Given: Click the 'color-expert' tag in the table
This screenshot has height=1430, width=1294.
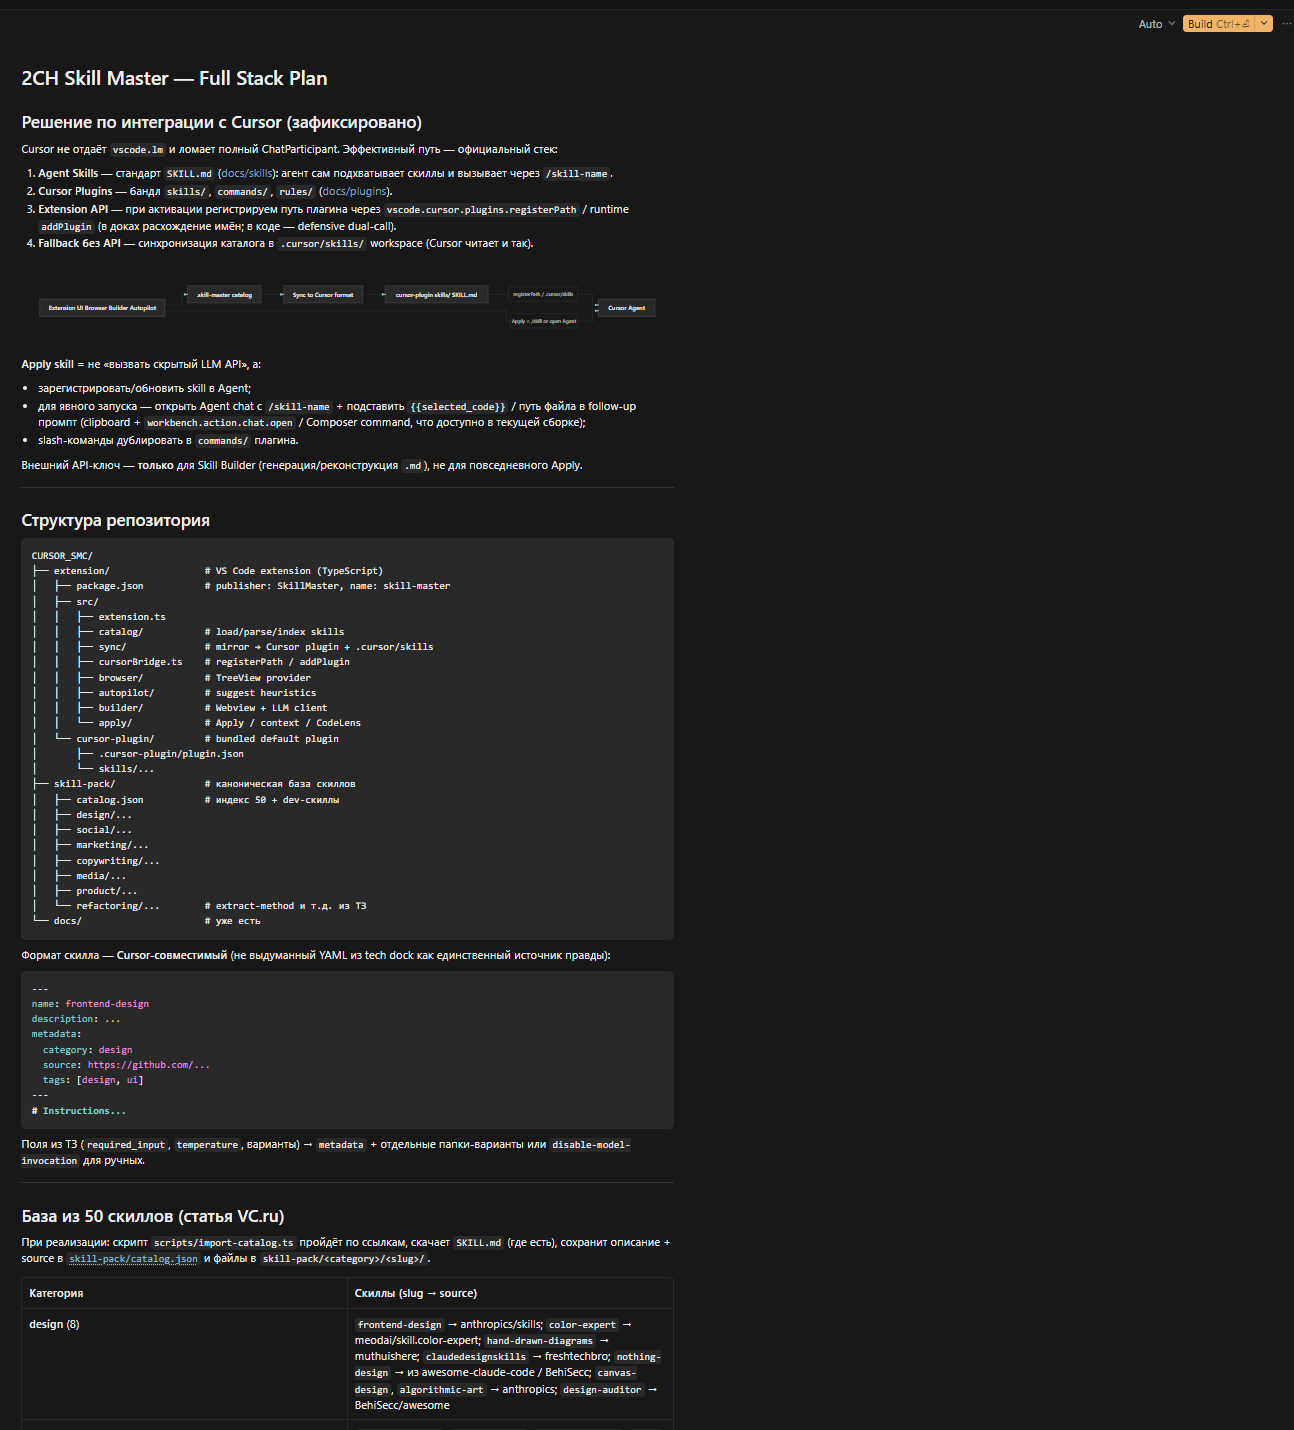Looking at the screenshot, I should tap(583, 1325).
